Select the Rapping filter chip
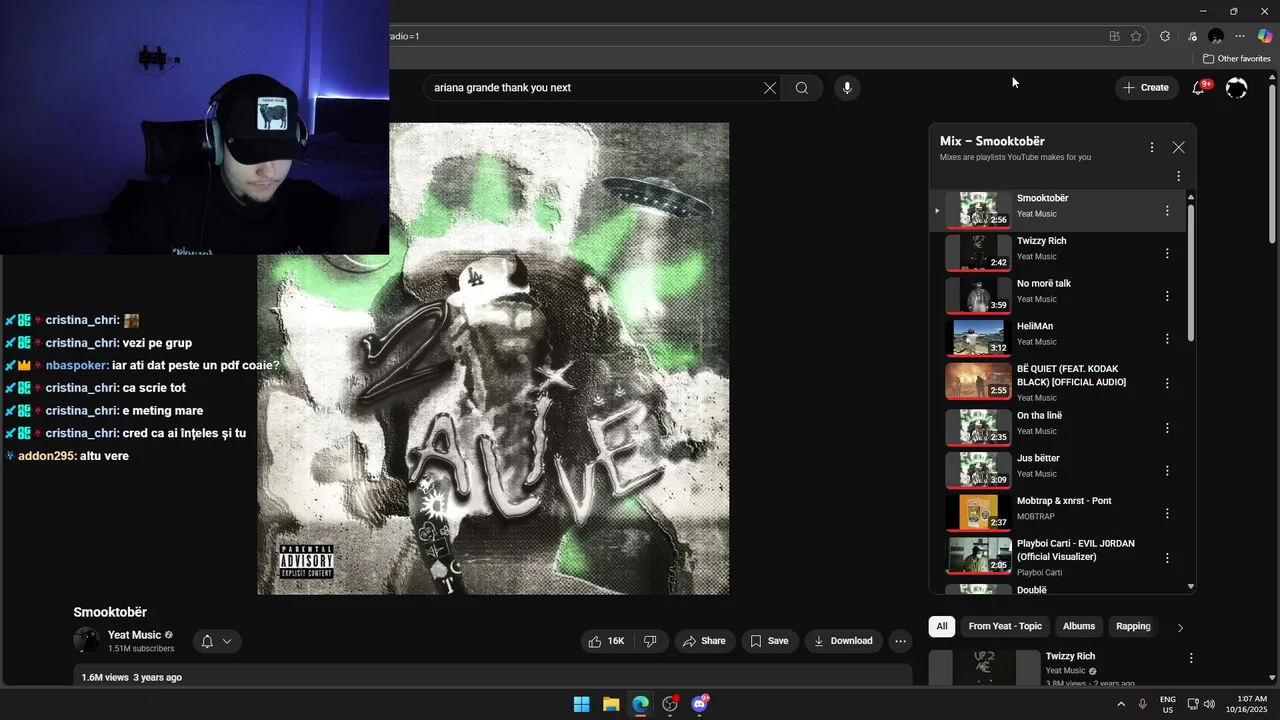 pyautogui.click(x=1133, y=626)
